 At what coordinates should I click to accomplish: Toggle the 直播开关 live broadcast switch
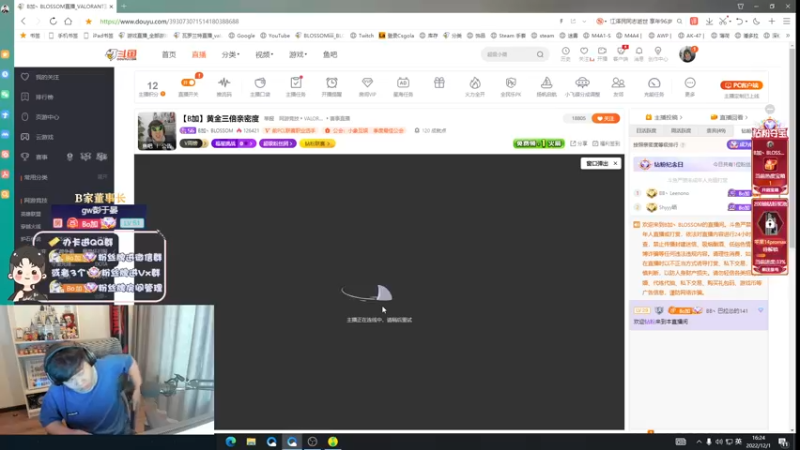188,86
